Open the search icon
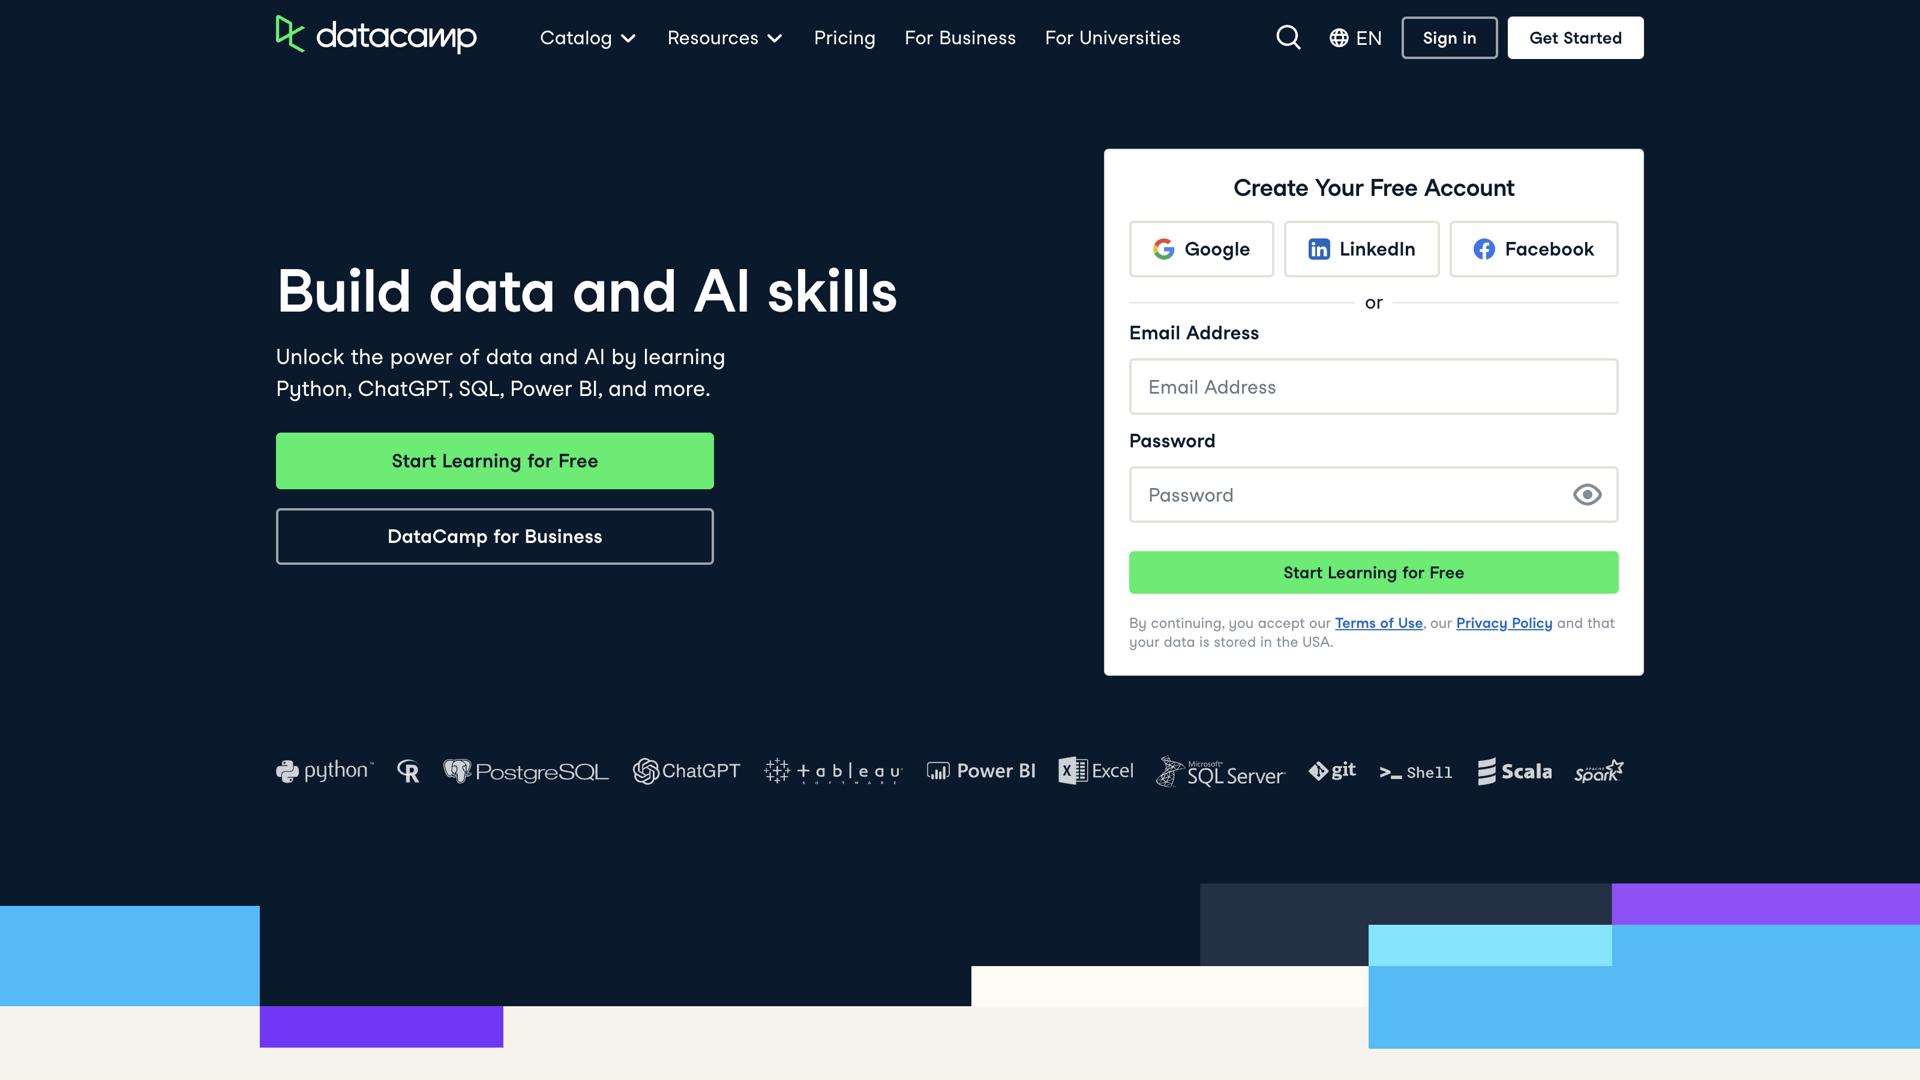 (1288, 37)
